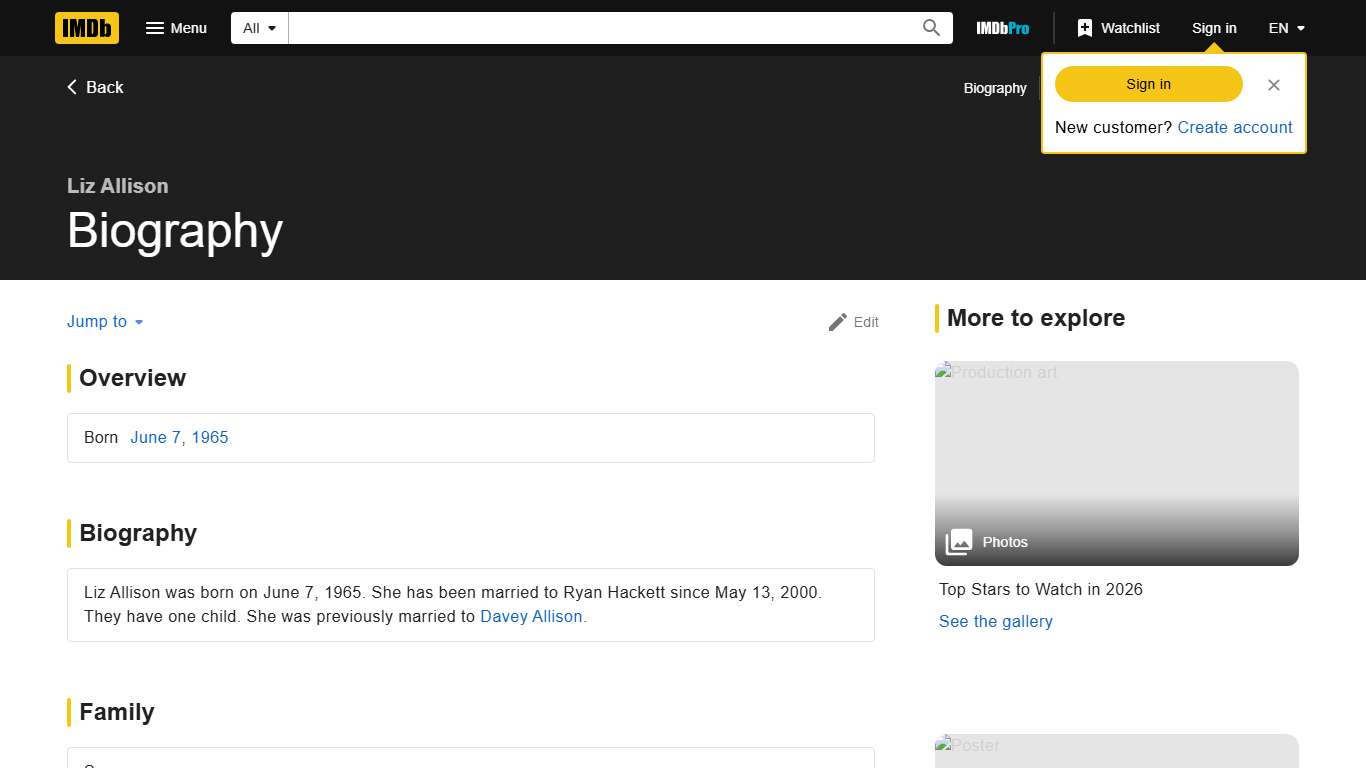Click the June 7, 1965 birth date link
Screen dimensions: 1366x768
click(179, 437)
